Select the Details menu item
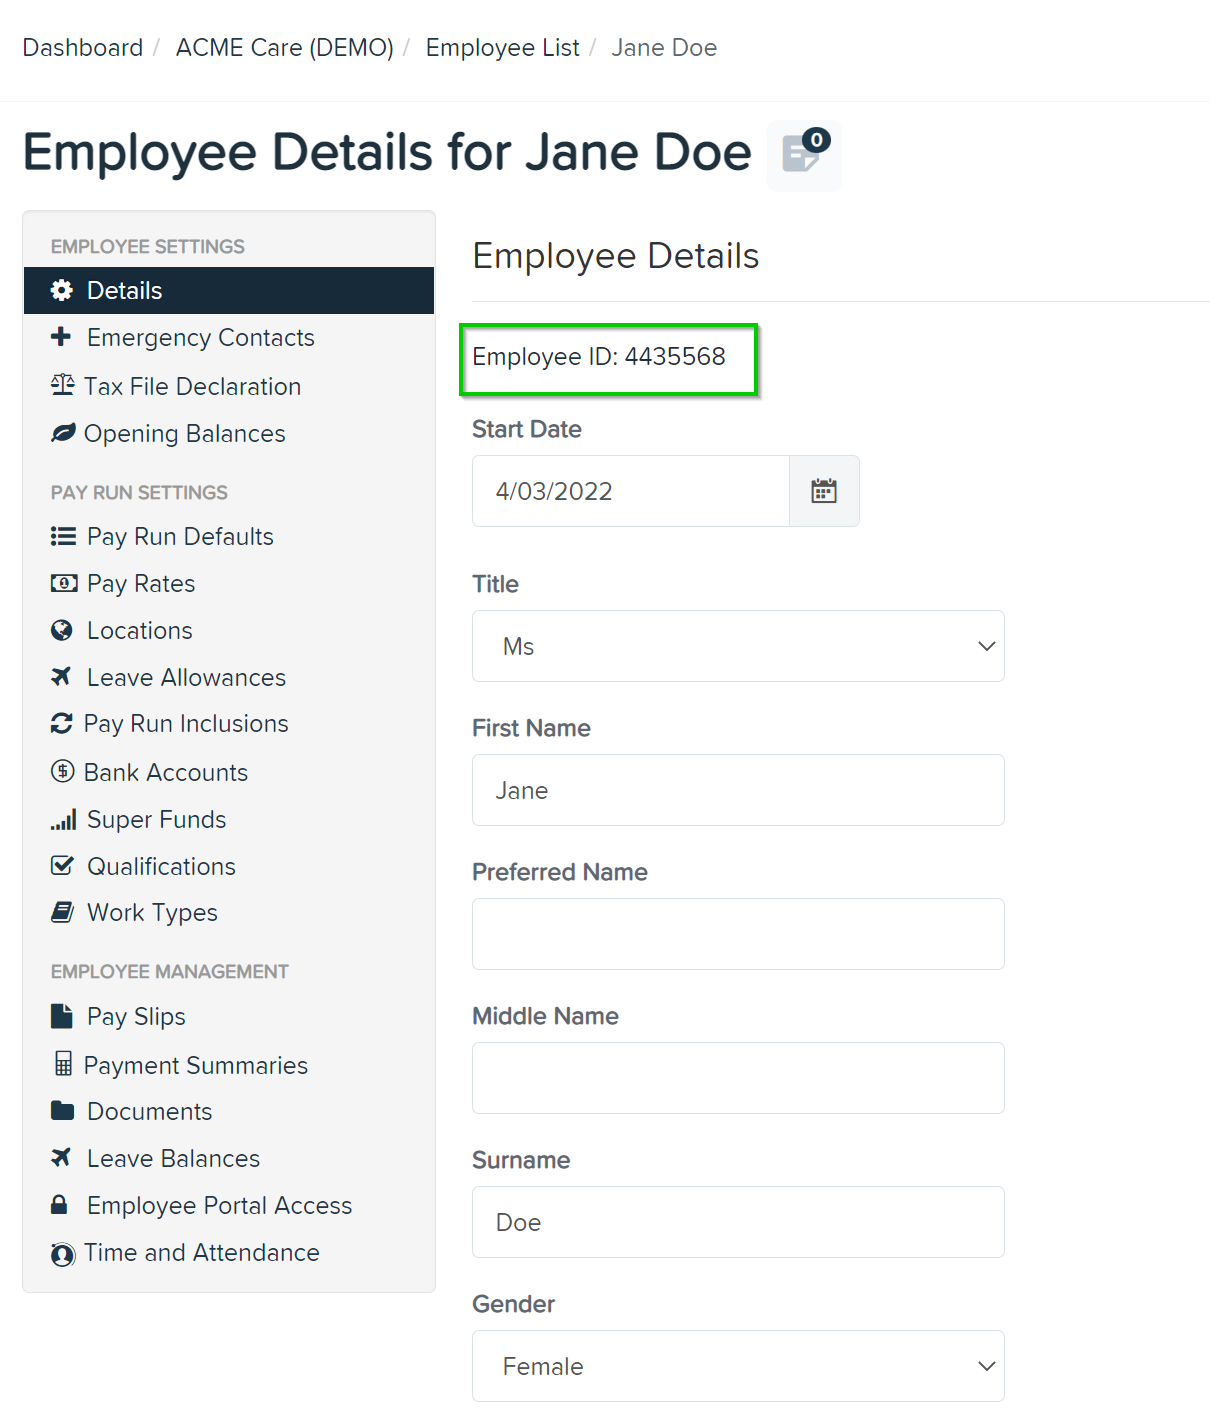This screenshot has height=1410, width=1210. pos(229,290)
